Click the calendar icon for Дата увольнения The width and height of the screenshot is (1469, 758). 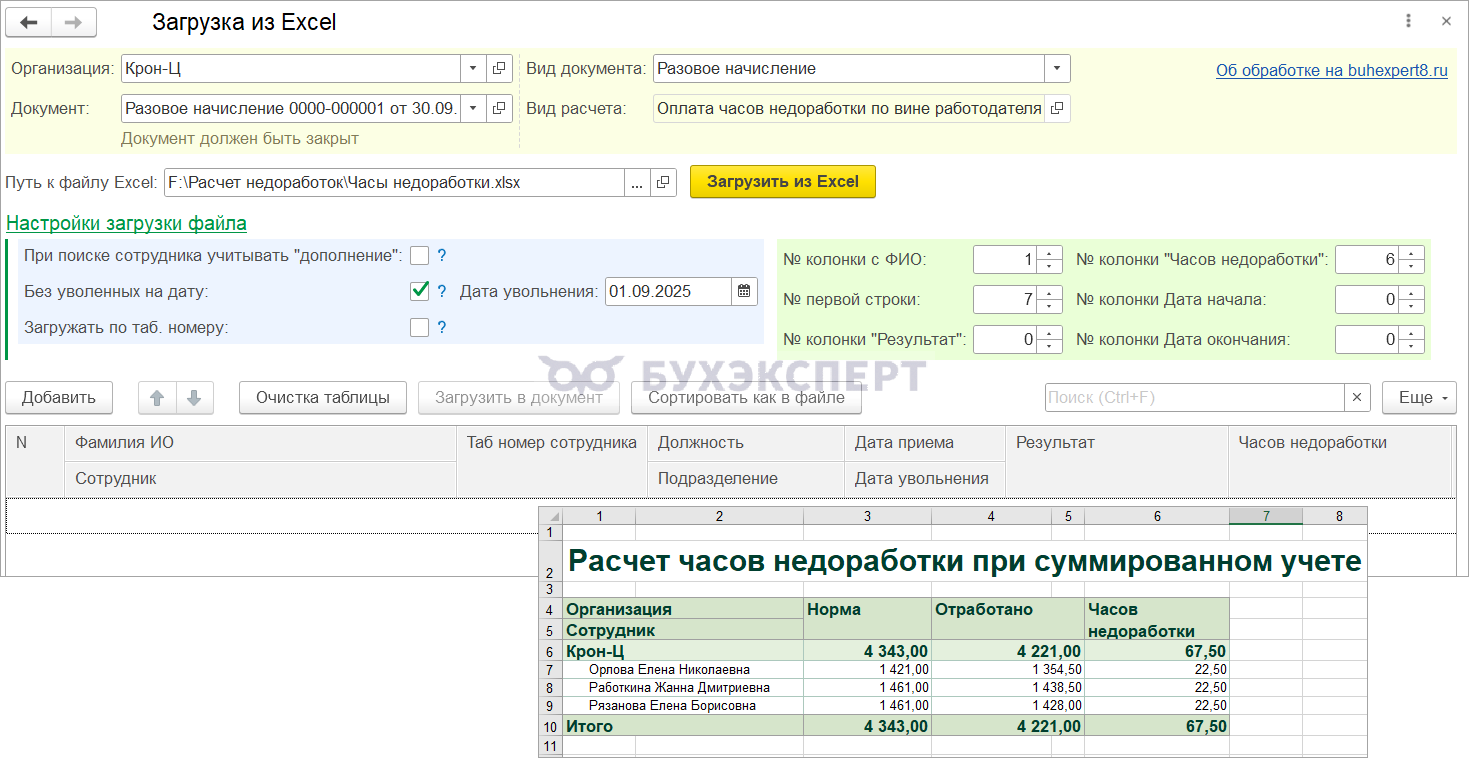click(x=744, y=292)
